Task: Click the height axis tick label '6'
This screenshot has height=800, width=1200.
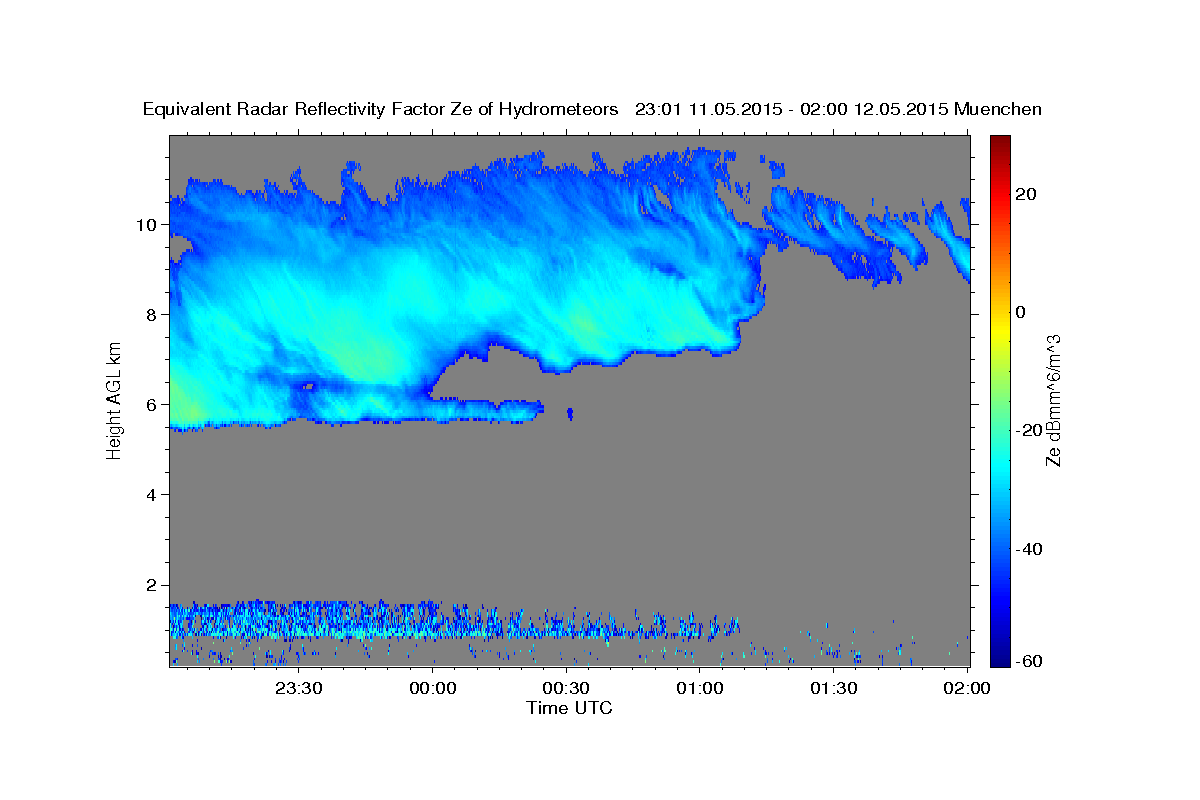Action: click(x=151, y=405)
